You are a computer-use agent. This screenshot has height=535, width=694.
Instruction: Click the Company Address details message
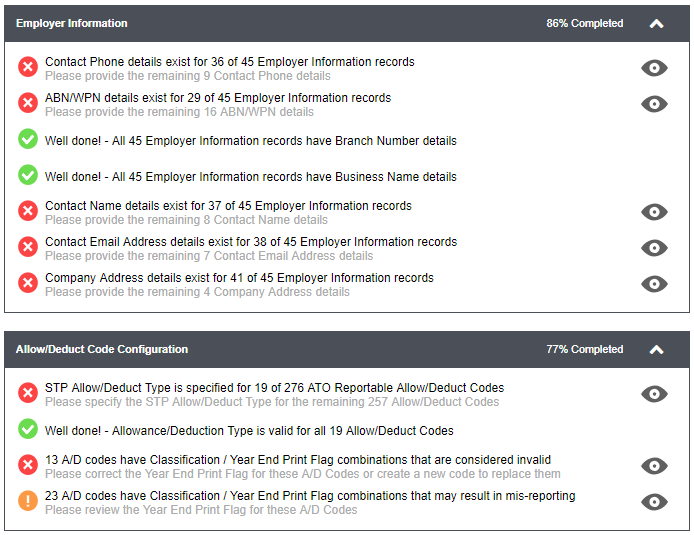[239, 278]
